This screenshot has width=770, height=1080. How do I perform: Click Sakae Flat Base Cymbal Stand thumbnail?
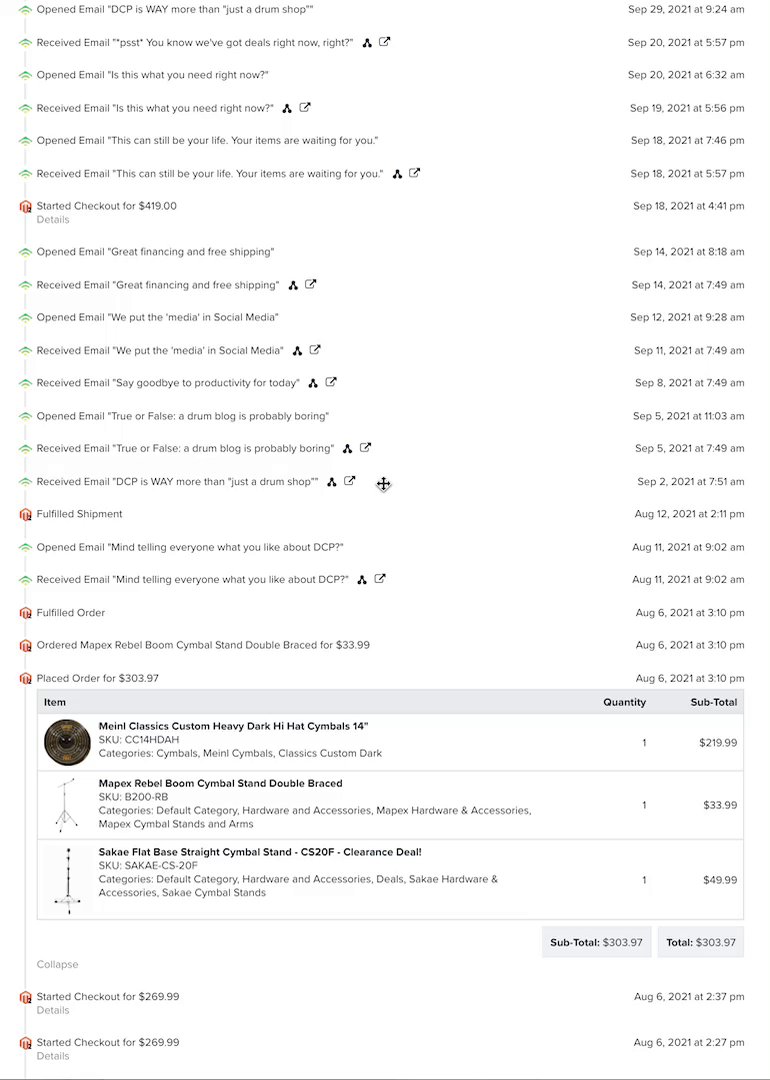[67, 880]
